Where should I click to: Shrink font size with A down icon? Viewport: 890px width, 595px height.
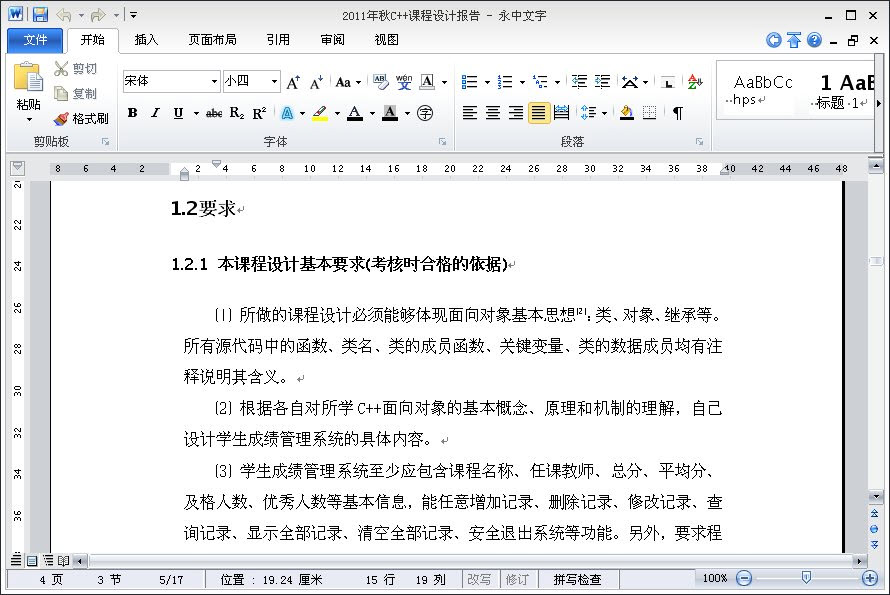[x=316, y=82]
